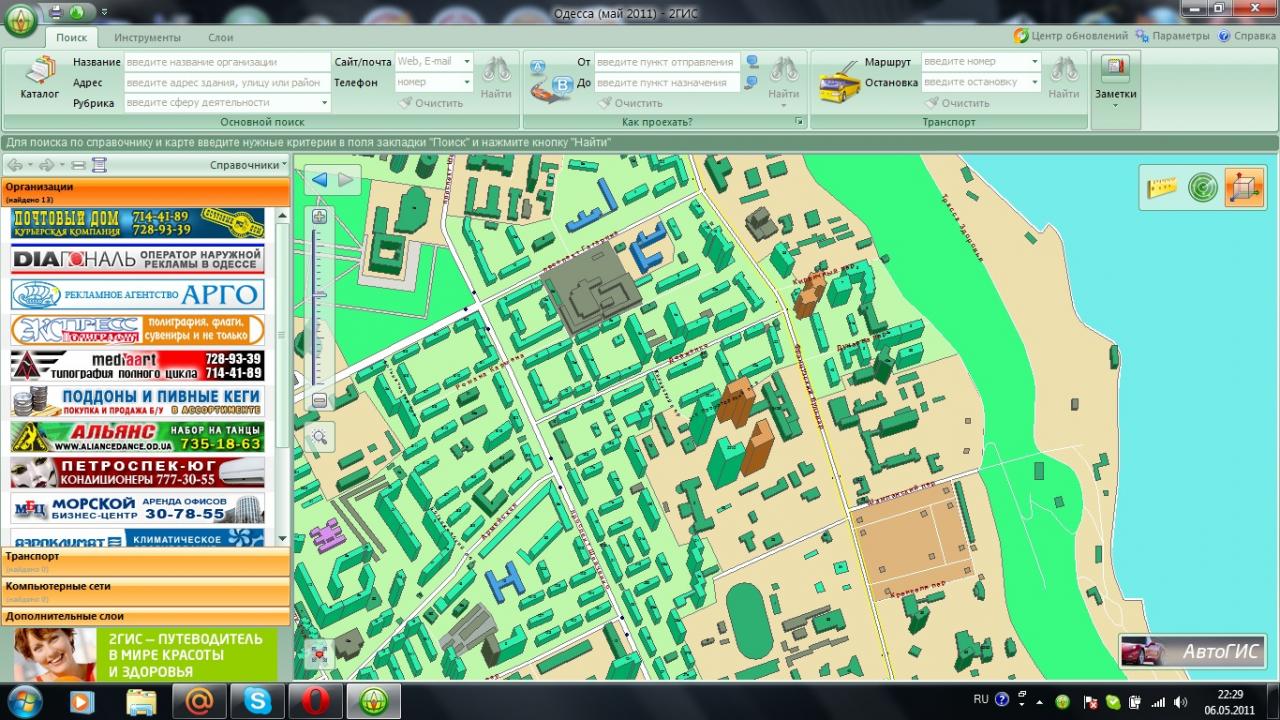Expand the Рубрика dropdown list
The width and height of the screenshot is (1280, 720).
324,103
